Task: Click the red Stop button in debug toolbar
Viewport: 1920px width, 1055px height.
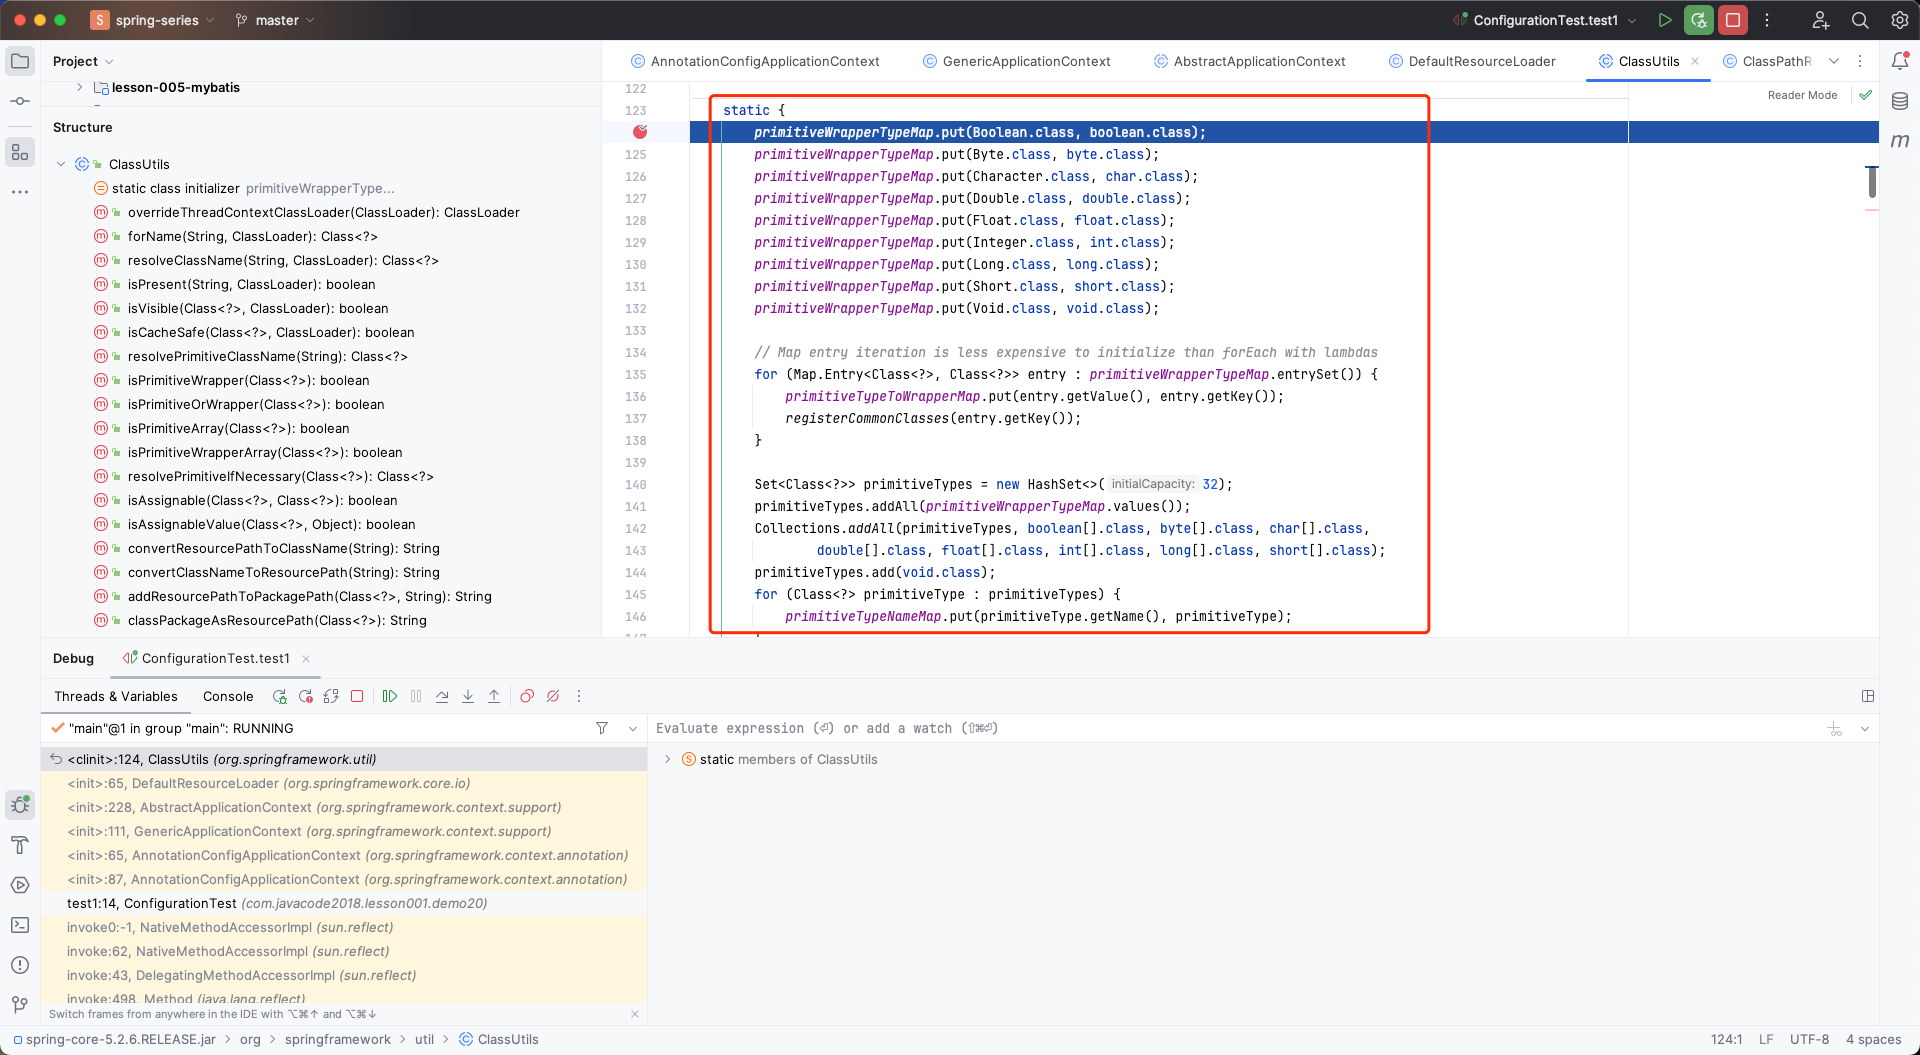Action: [357, 696]
